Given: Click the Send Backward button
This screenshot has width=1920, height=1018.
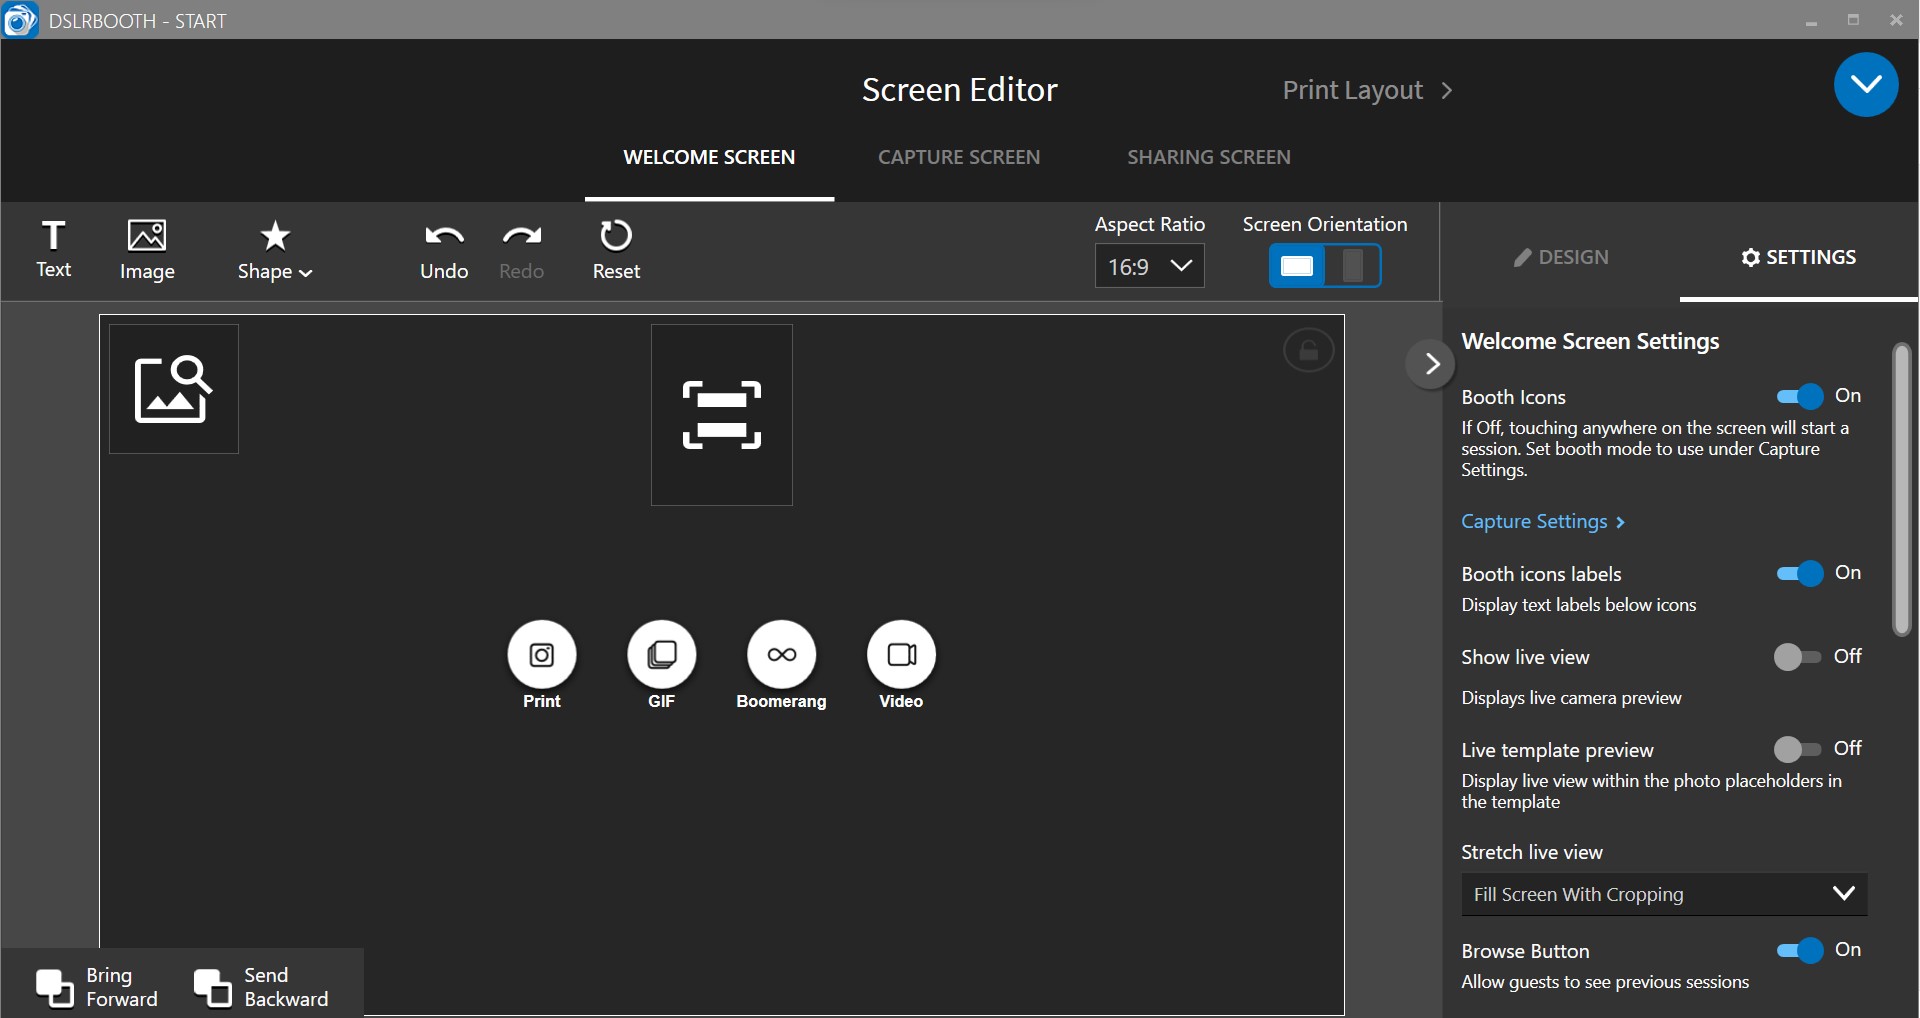Looking at the screenshot, I should pos(263,985).
